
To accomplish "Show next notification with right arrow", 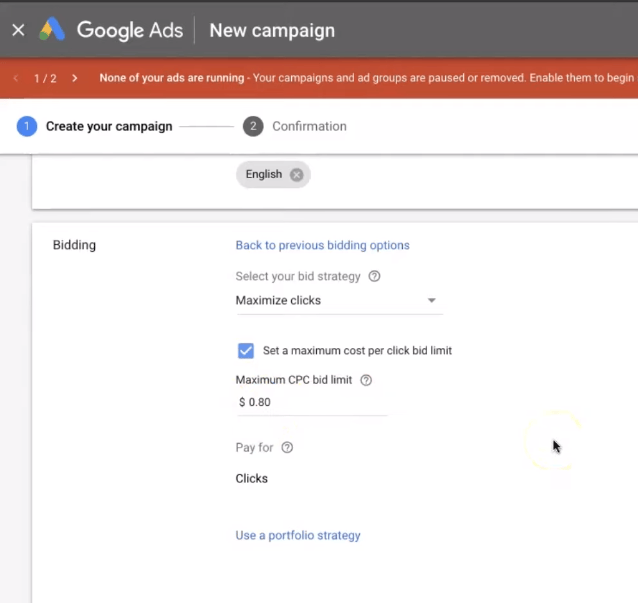I will pos(74,78).
